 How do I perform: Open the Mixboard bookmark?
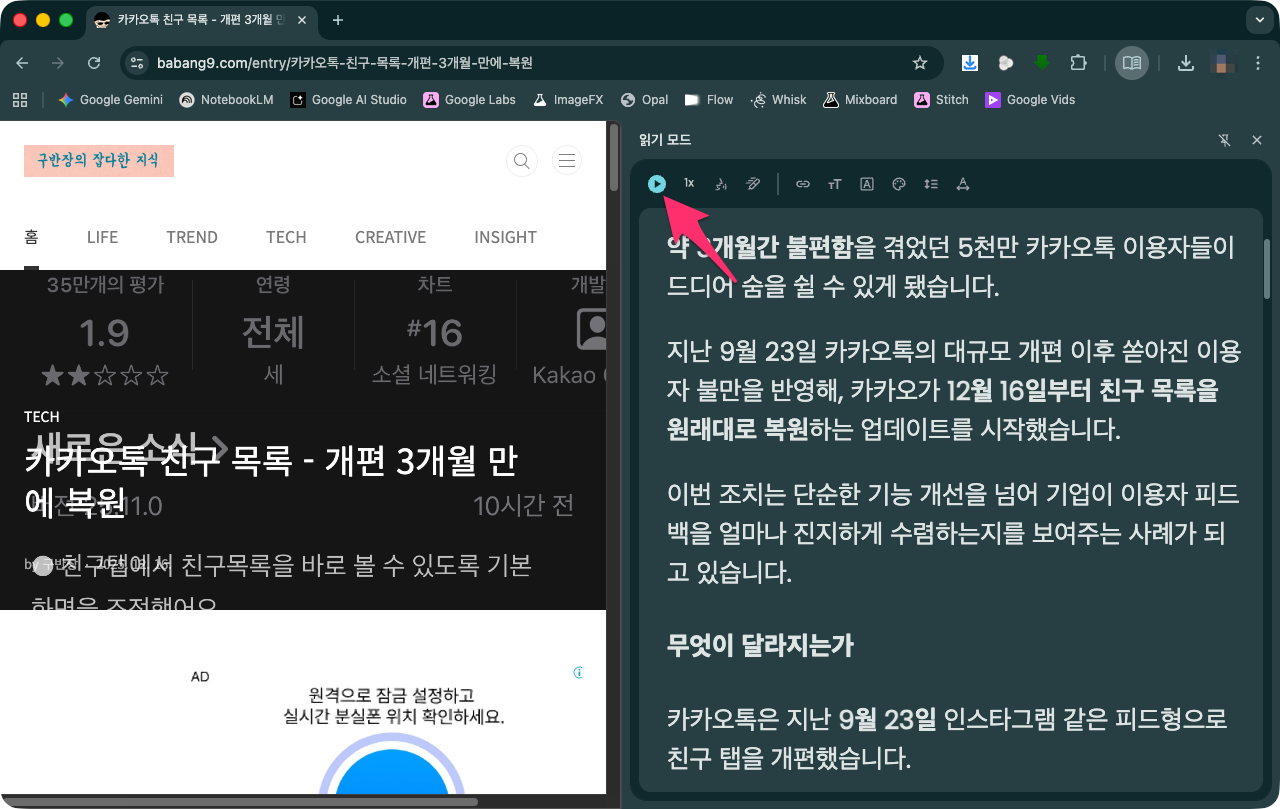(860, 100)
